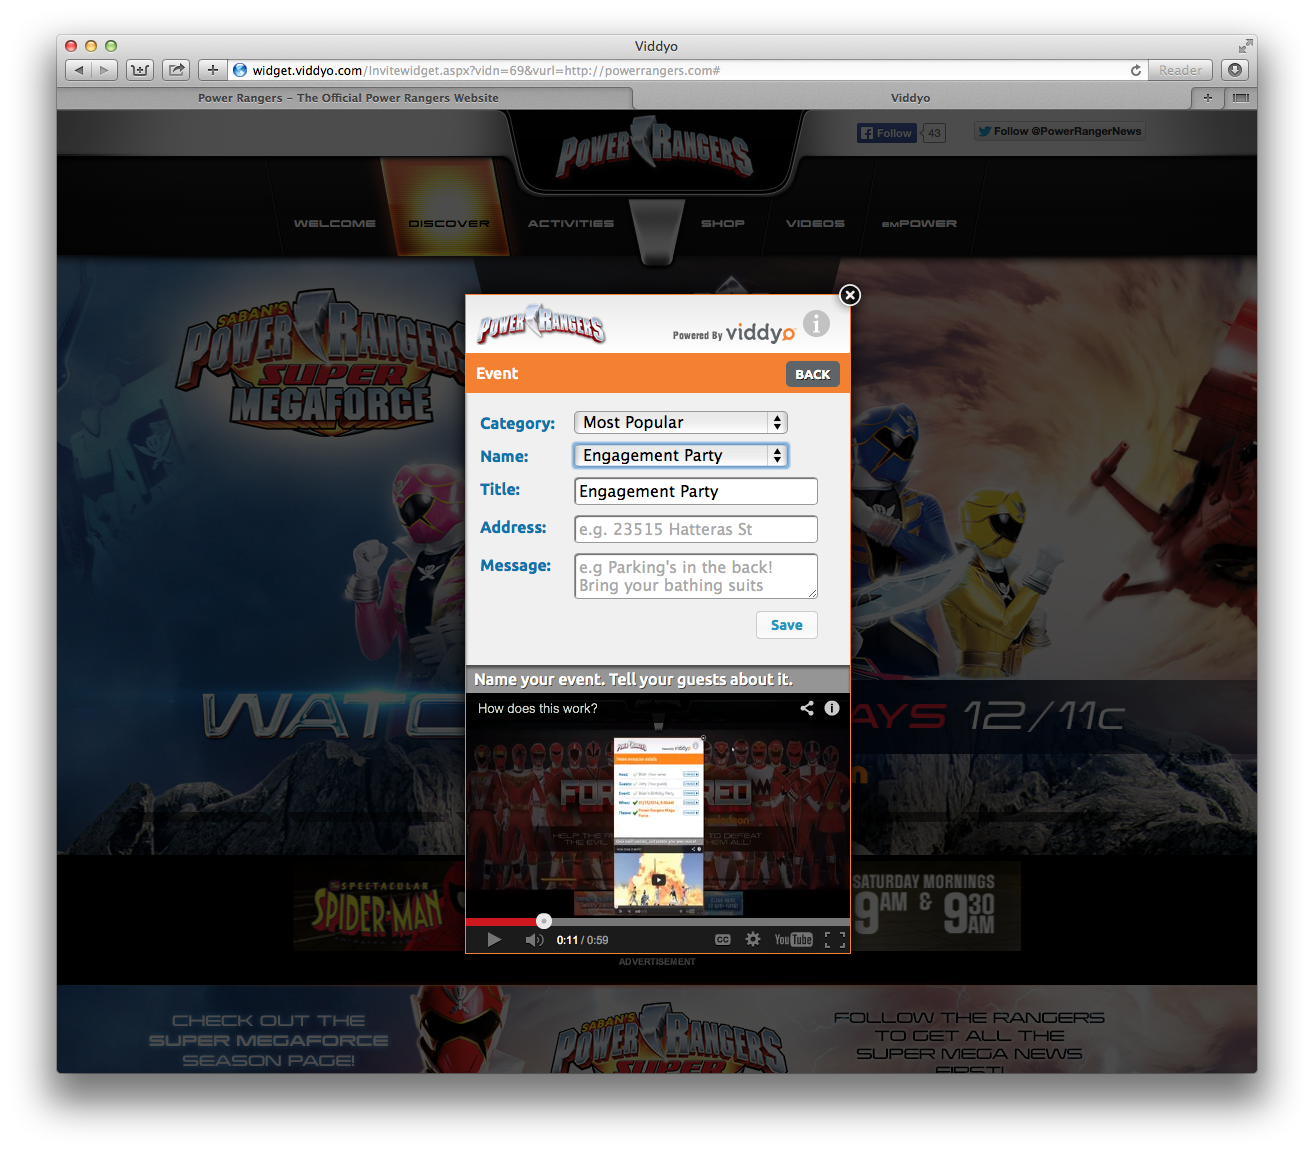Move the video progress scrubber handle
The height and width of the screenshot is (1152, 1314).
(544, 921)
